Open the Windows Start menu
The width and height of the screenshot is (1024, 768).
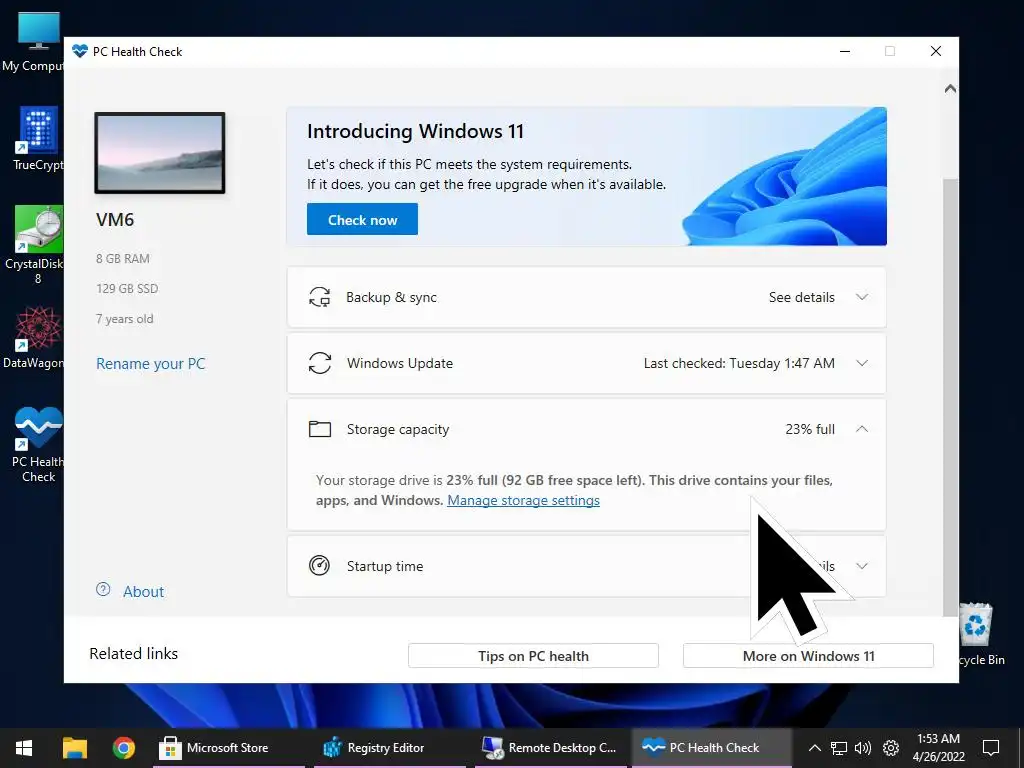[x=24, y=748]
